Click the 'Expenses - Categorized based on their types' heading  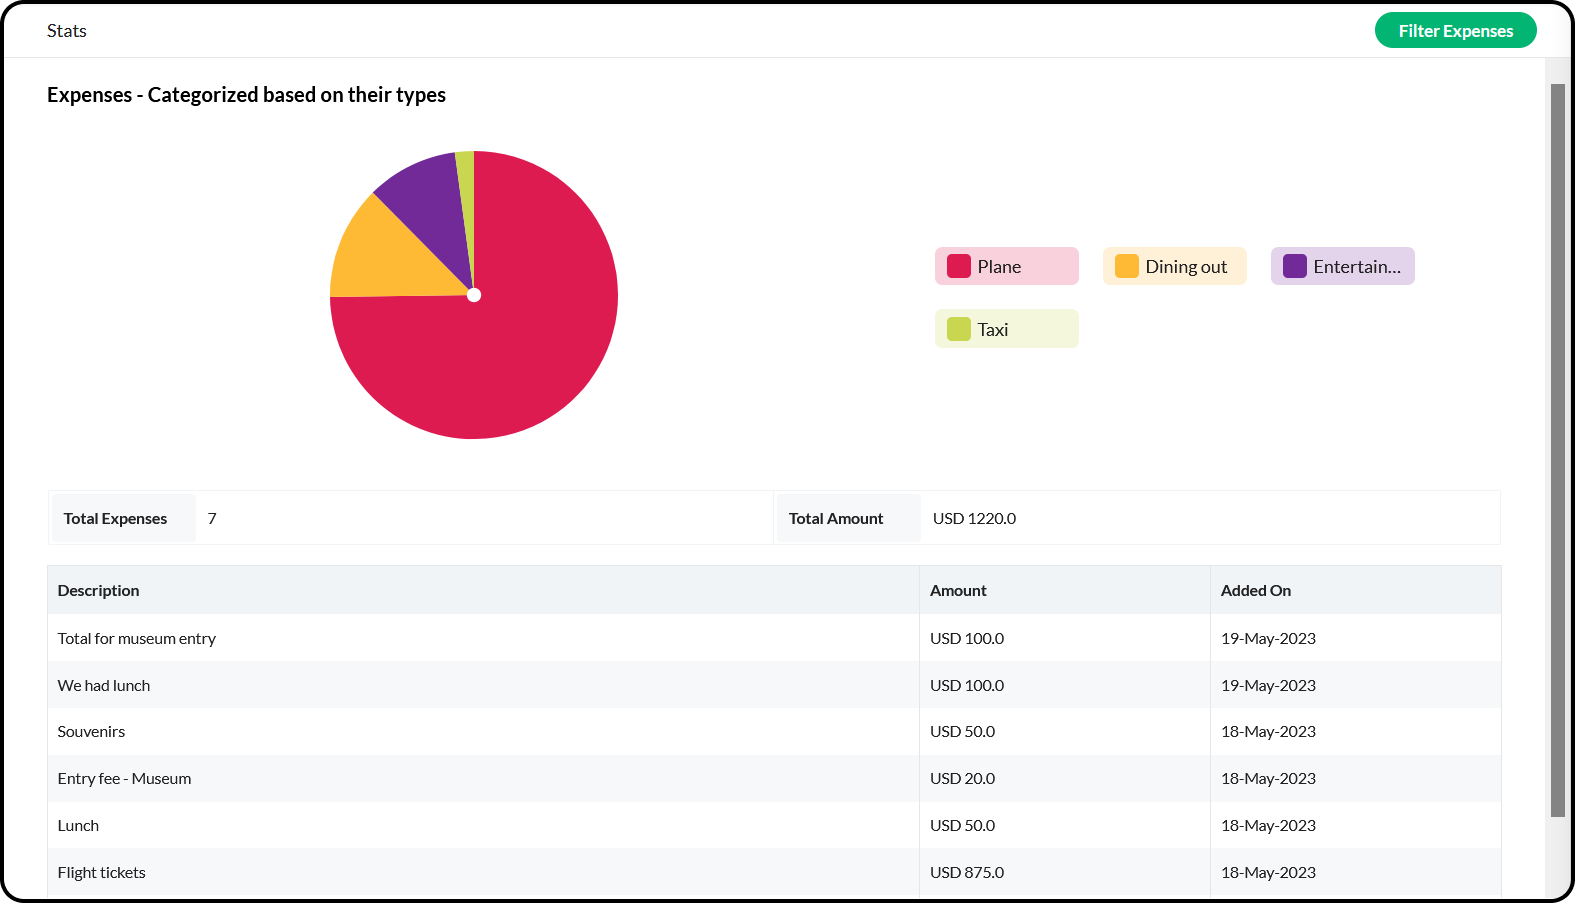[x=246, y=95]
